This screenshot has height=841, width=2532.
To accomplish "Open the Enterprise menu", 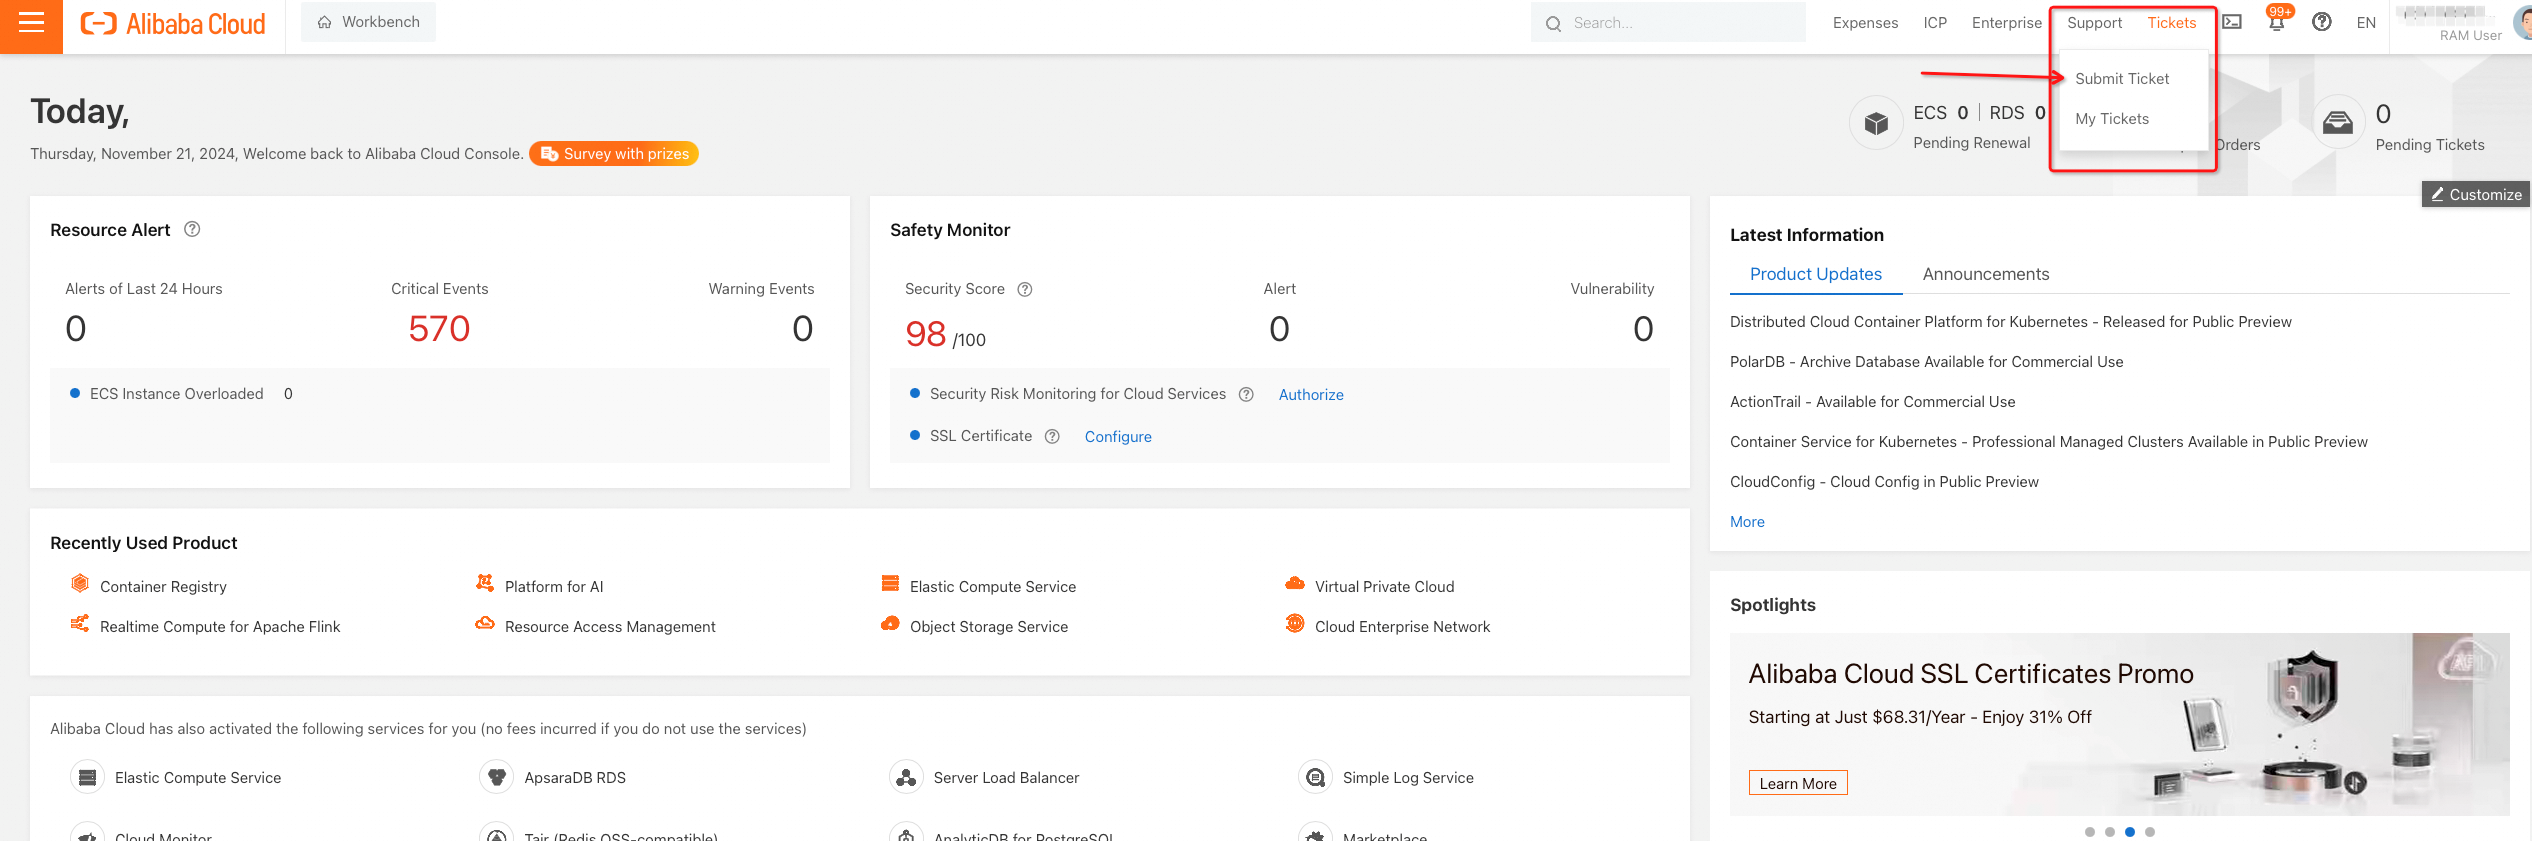I will (x=2006, y=23).
